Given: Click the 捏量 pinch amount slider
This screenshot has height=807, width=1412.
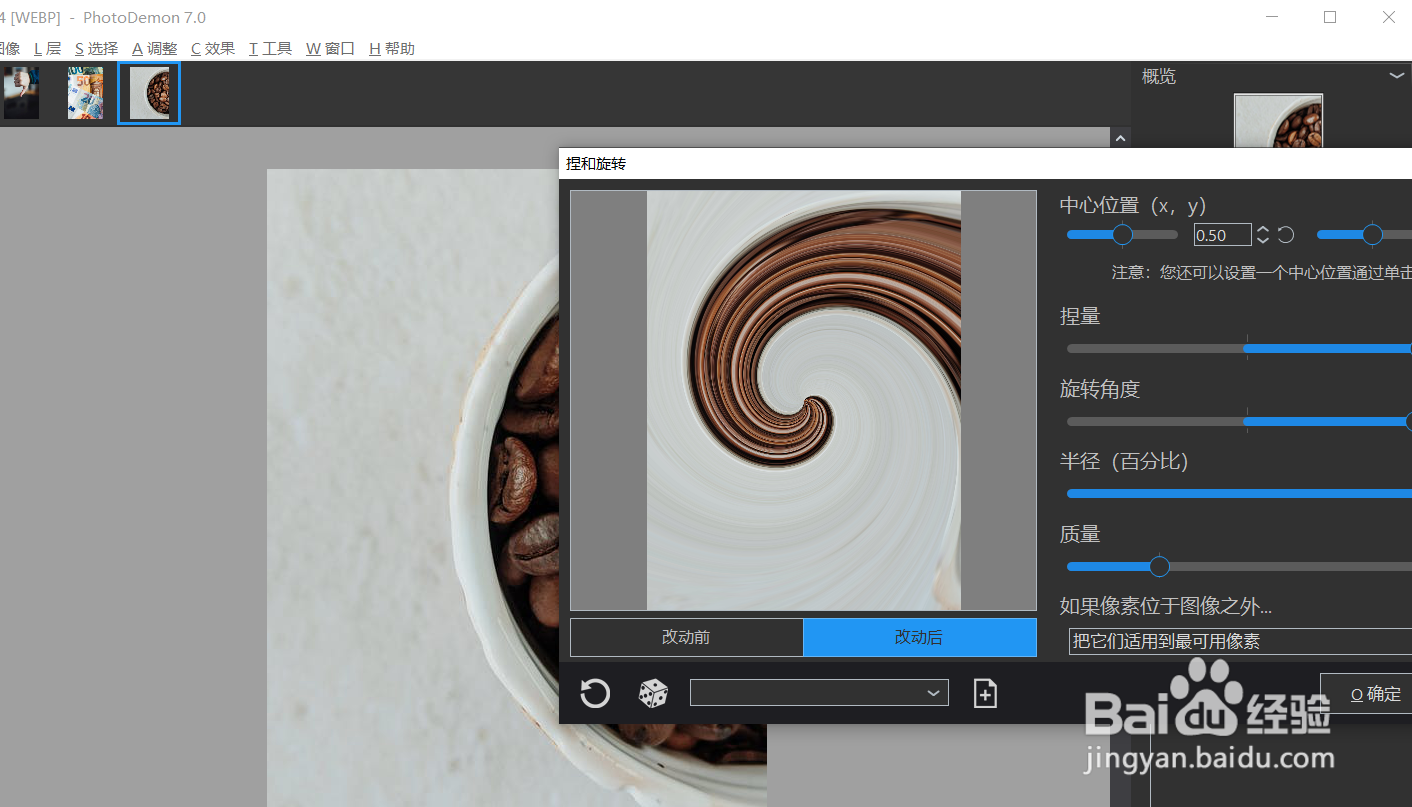Looking at the screenshot, I should pyautogui.click(x=1239, y=349).
